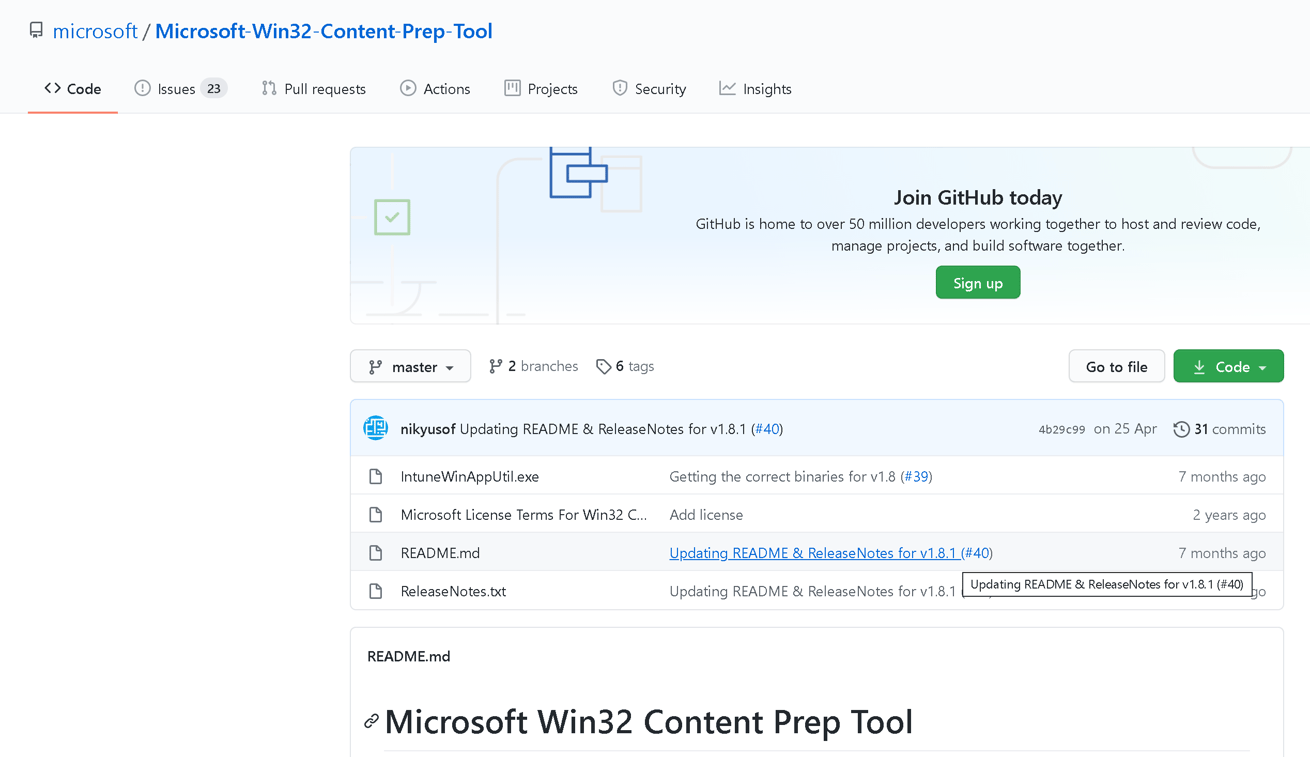The height and width of the screenshot is (757, 1310).
Task: Click the file icon beside ReleaseNotes.txt
Action: point(376,591)
